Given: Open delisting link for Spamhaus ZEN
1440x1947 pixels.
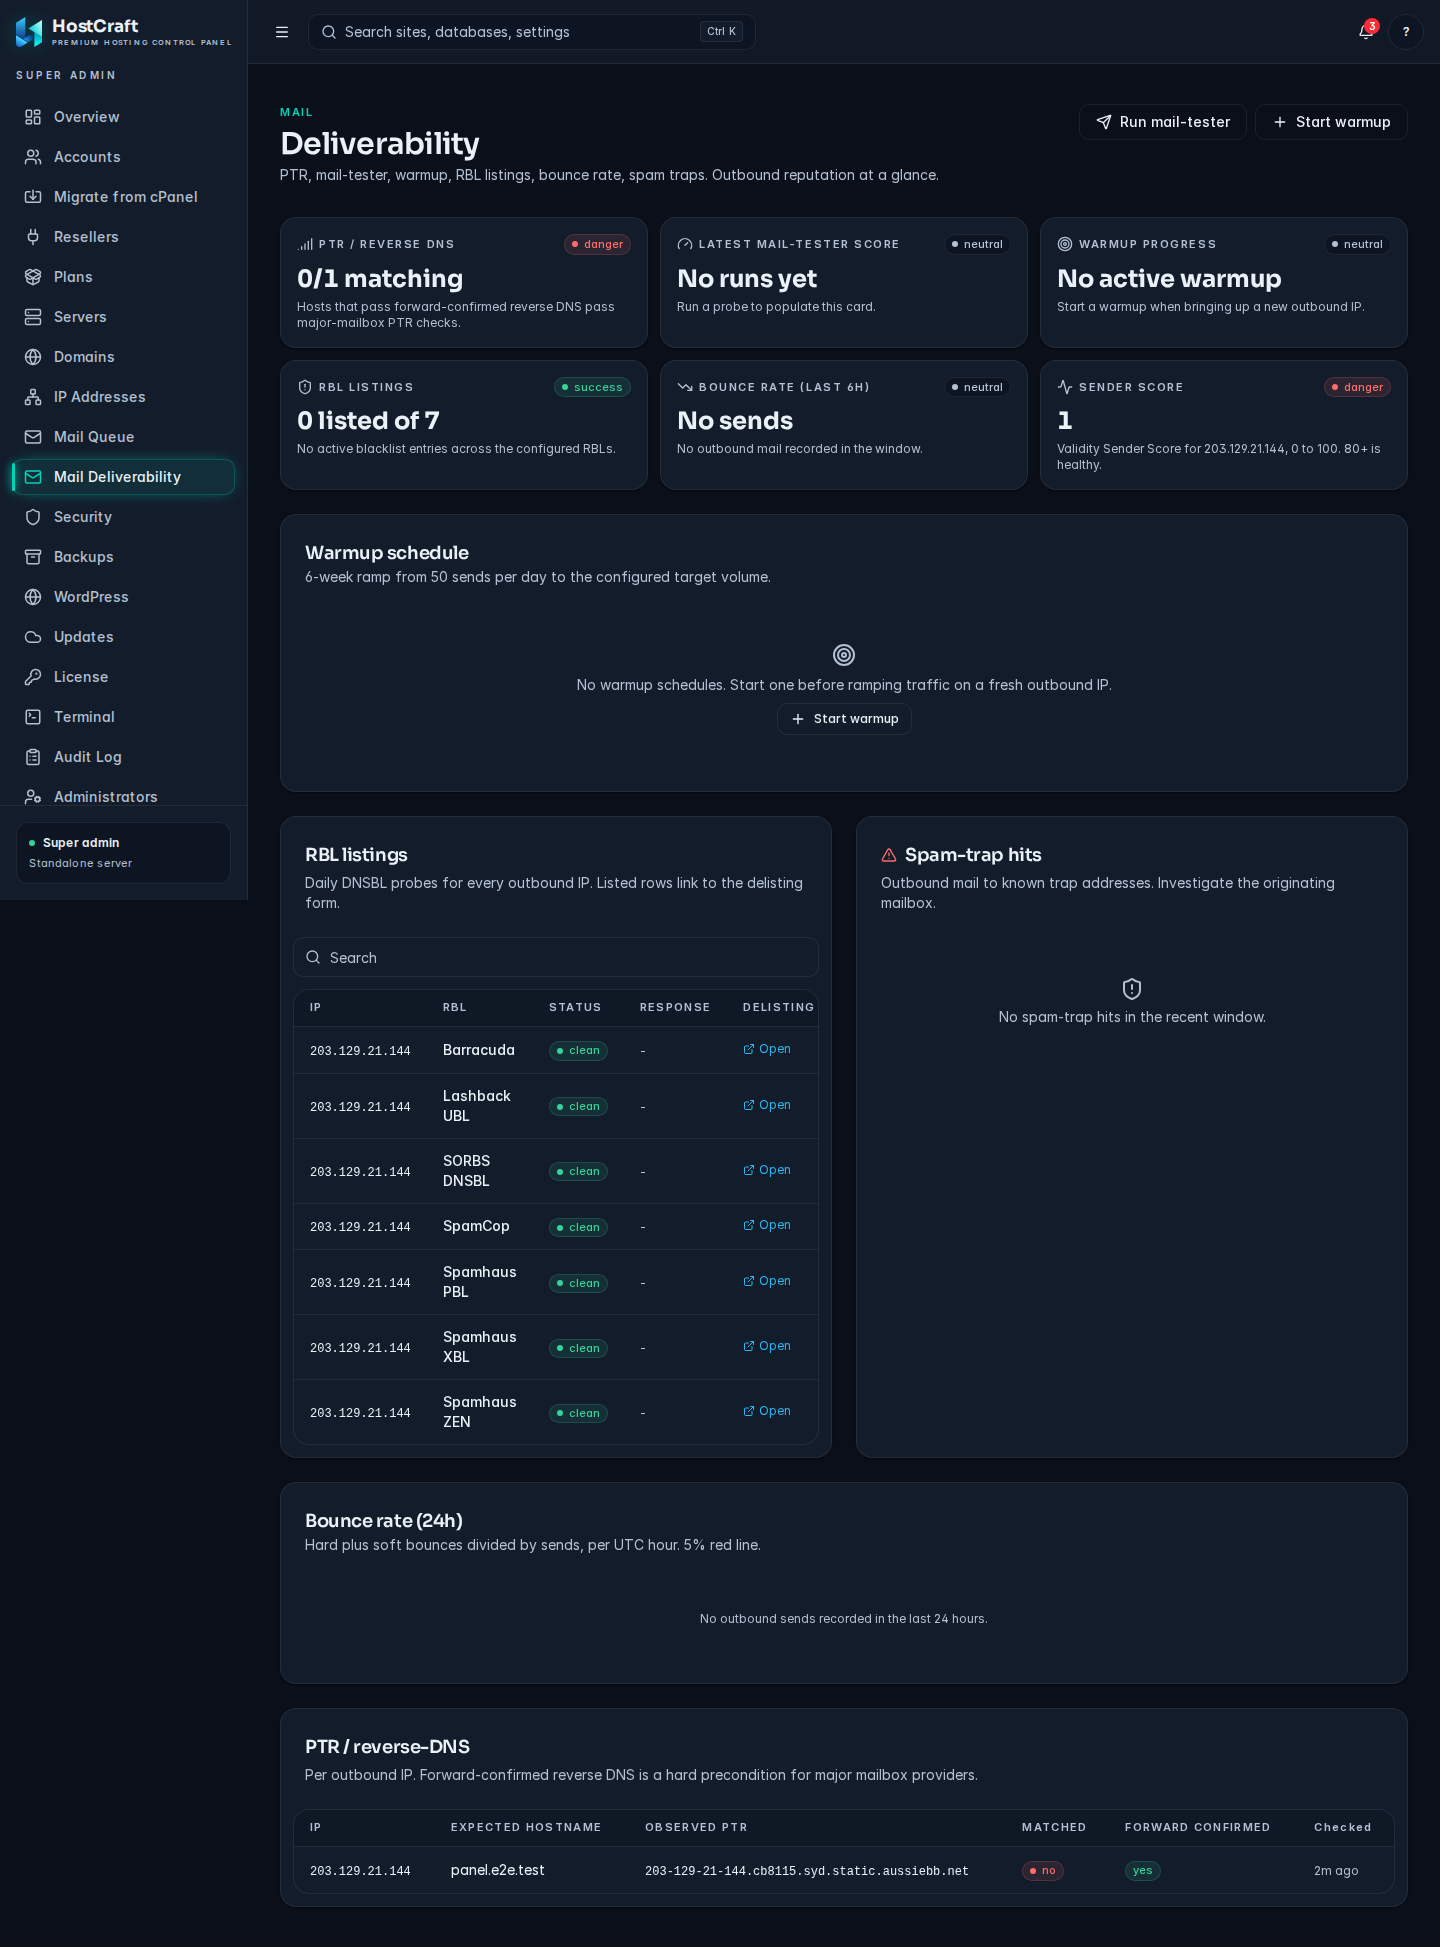Looking at the screenshot, I should (x=767, y=1411).
